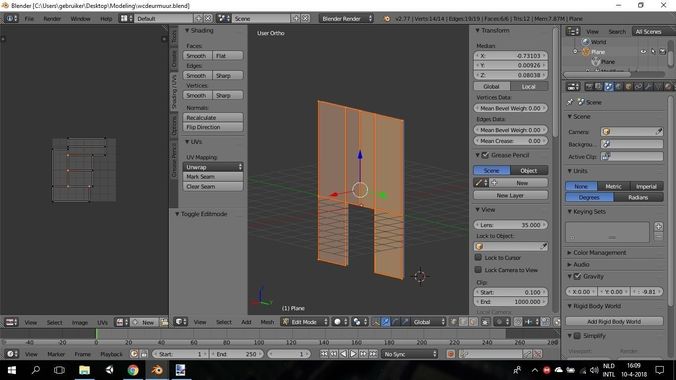Open Chrome from the taskbar
Viewport: 676px width, 380px height.
(133, 370)
